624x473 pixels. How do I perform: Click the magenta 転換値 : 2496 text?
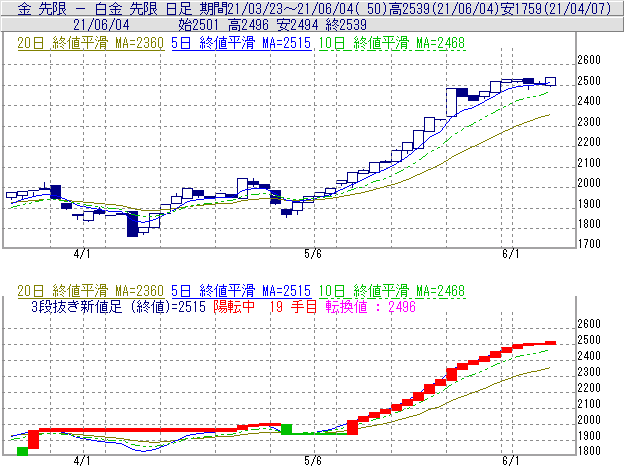(370, 307)
